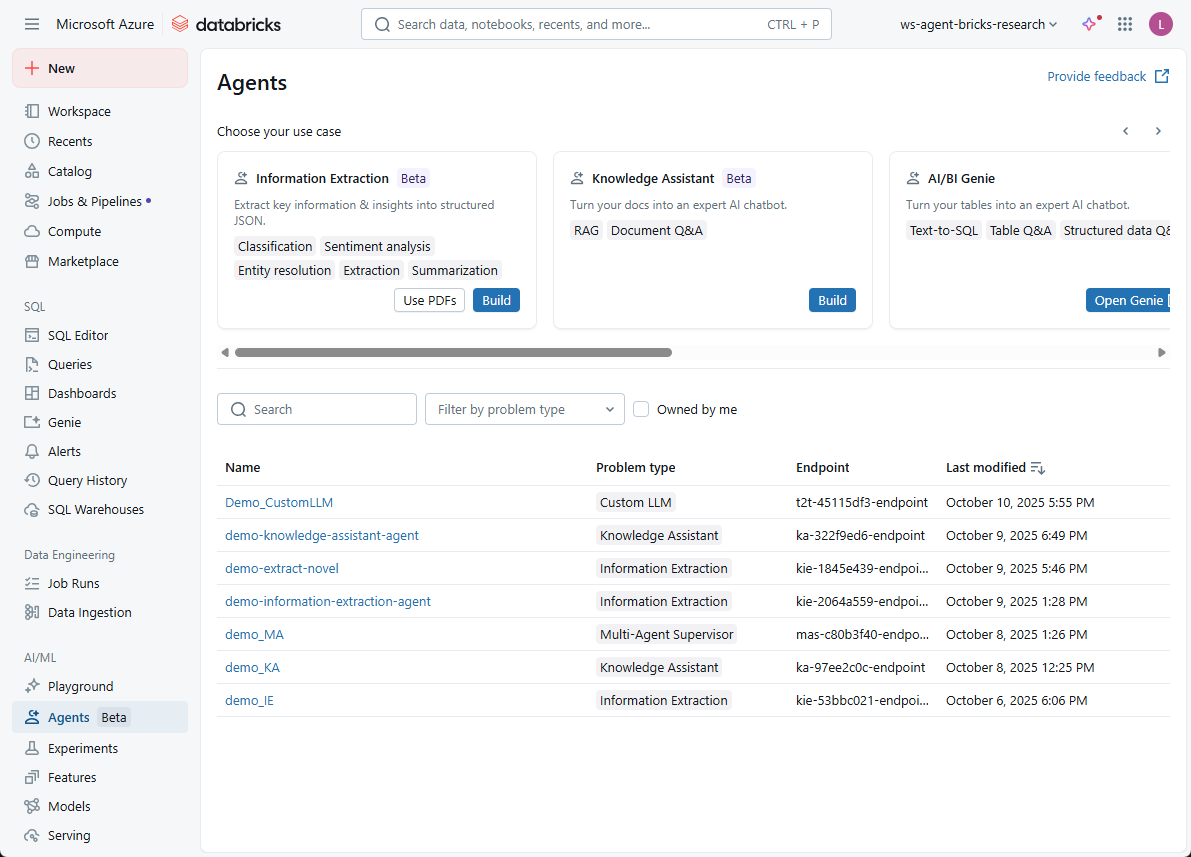Open the Databricks Assistant sparkle icon

[x=1090, y=24]
